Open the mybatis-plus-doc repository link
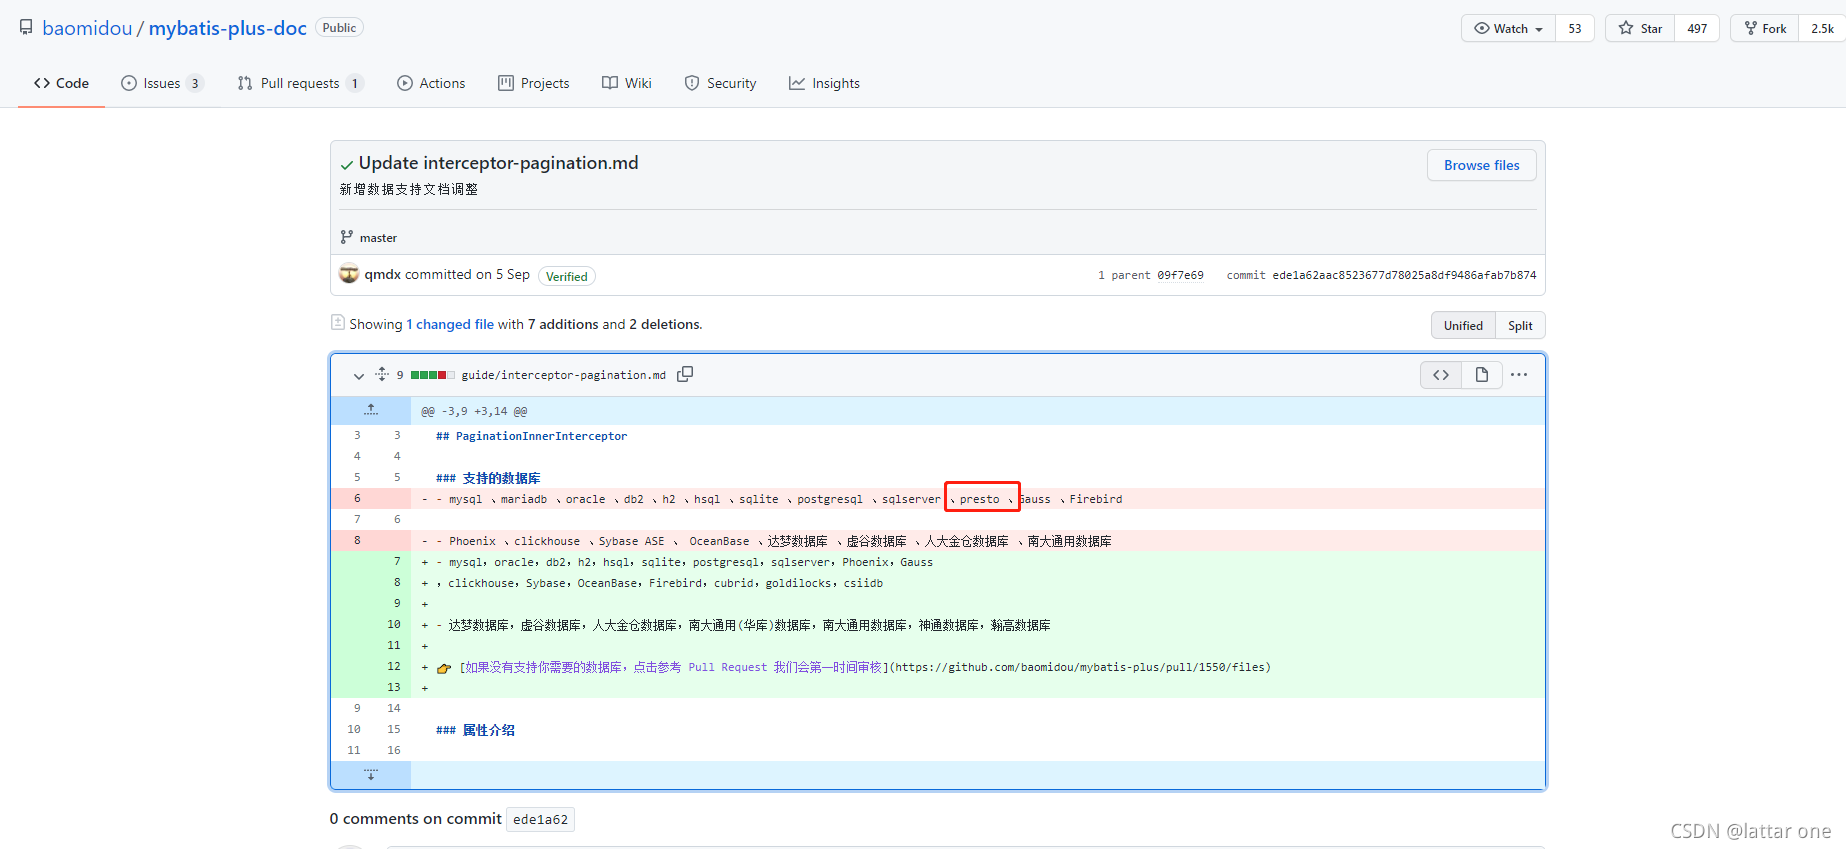 pyautogui.click(x=228, y=28)
